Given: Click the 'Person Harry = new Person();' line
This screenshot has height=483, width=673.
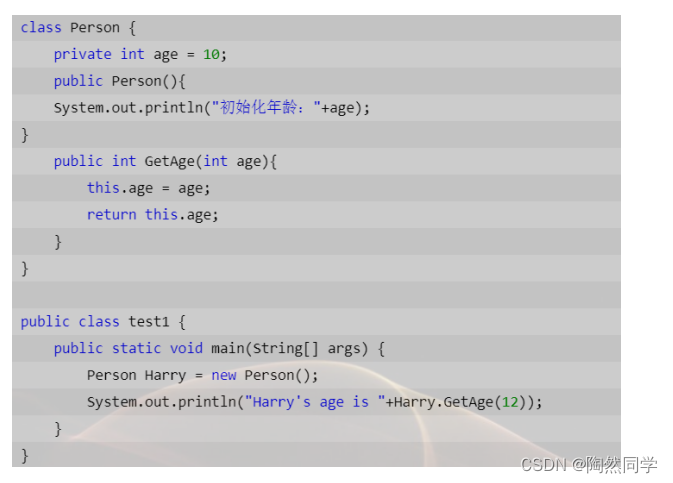Looking at the screenshot, I should tap(202, 375).
